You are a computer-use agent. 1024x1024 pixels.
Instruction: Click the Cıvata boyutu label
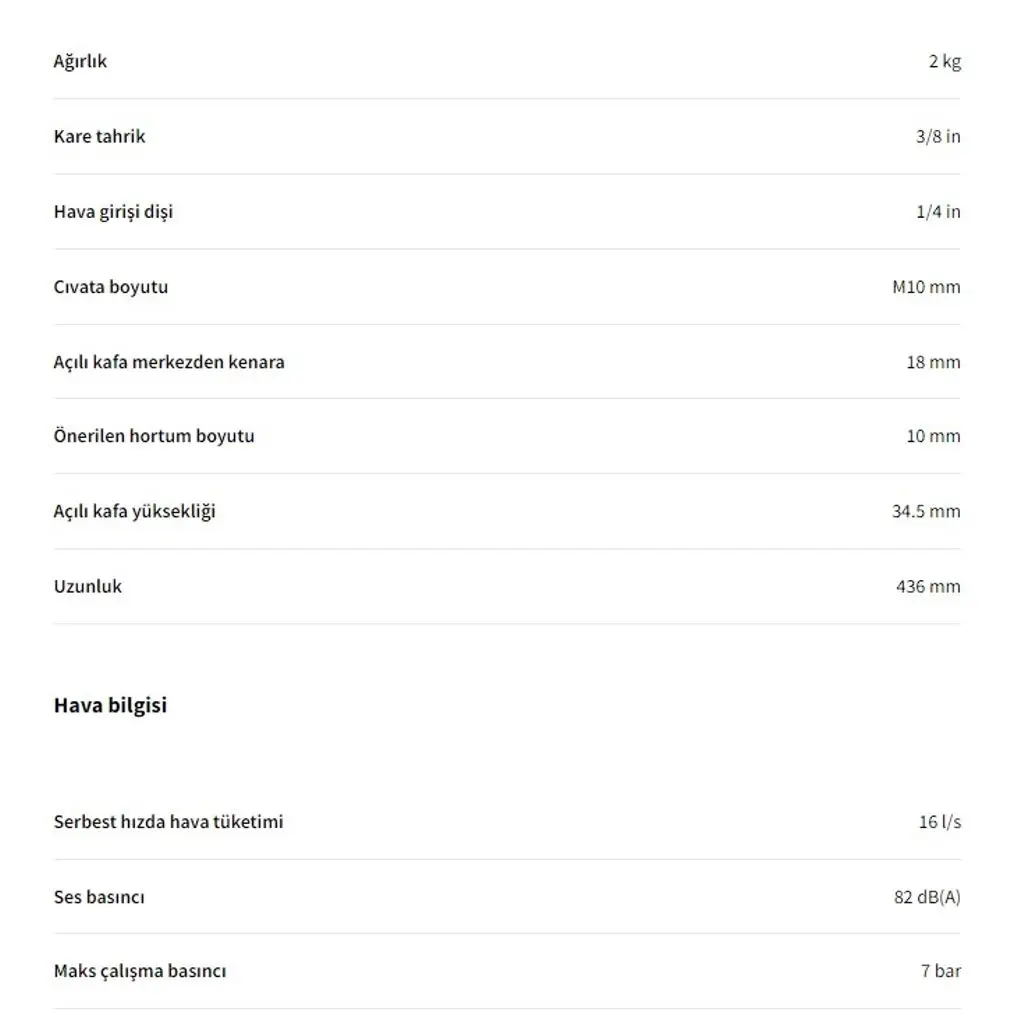click(110, 287)
